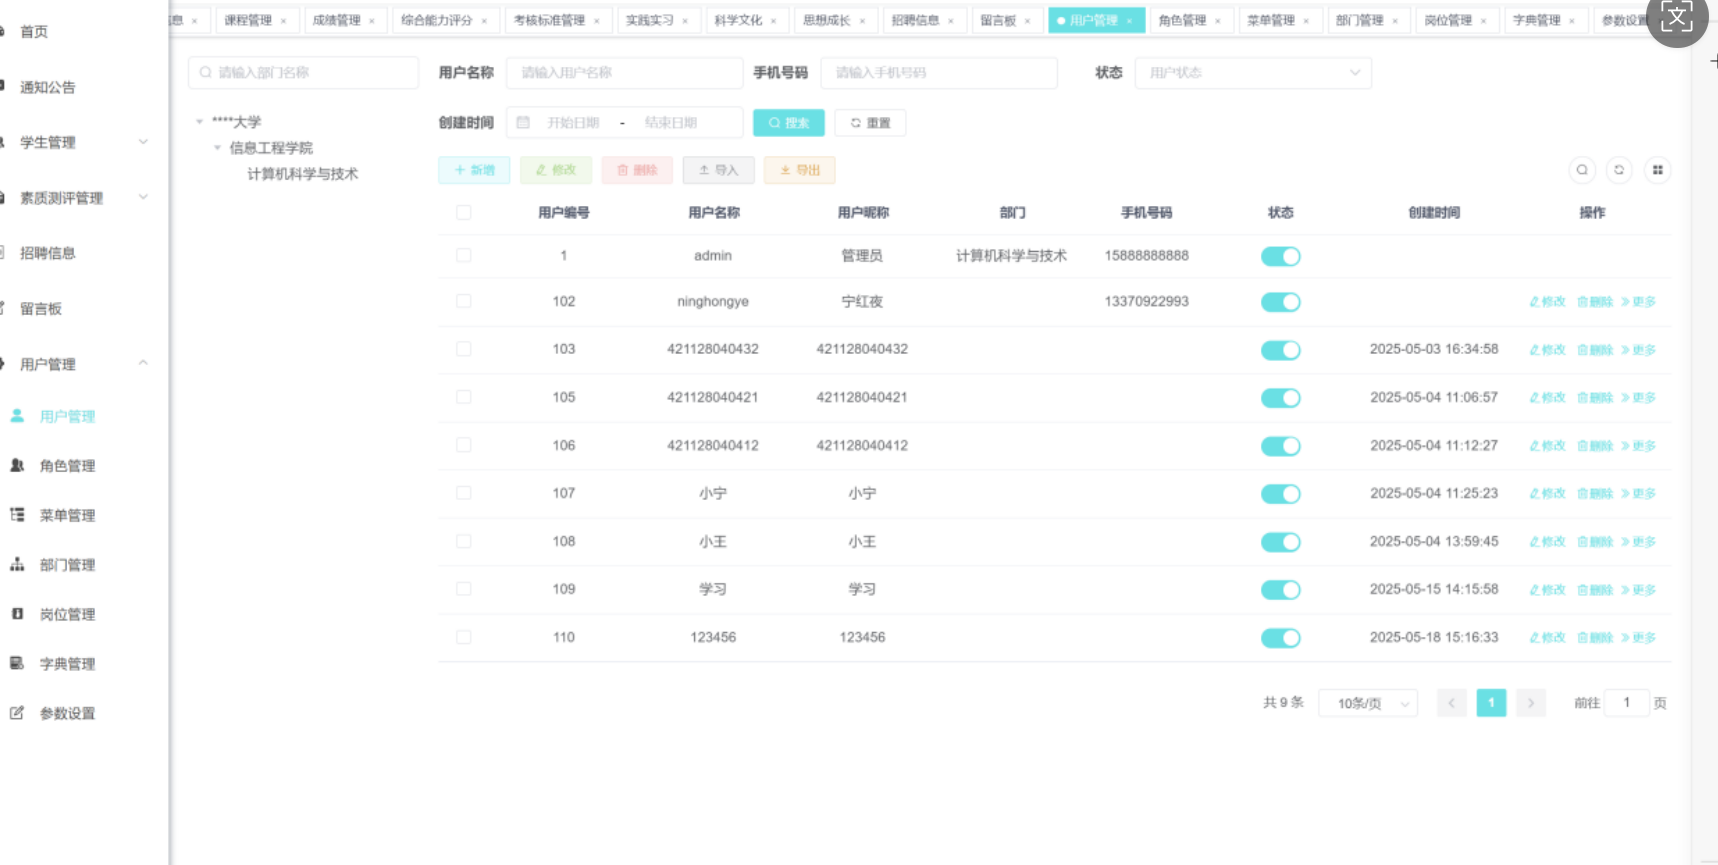Screen dimensions: 1718x865
Task: Check the row checkbox for user 小王
Action: [x=463, y=541]
